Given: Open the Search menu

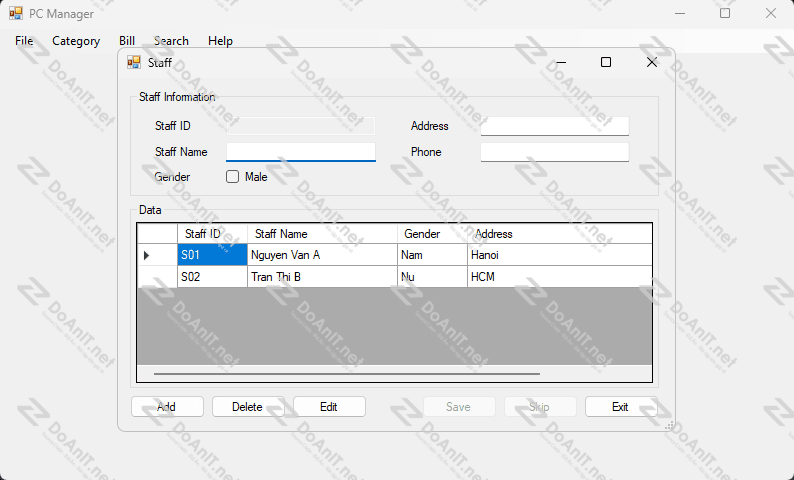Looking at the screenshot, I should pyautogui.click(x=171, y=41).
